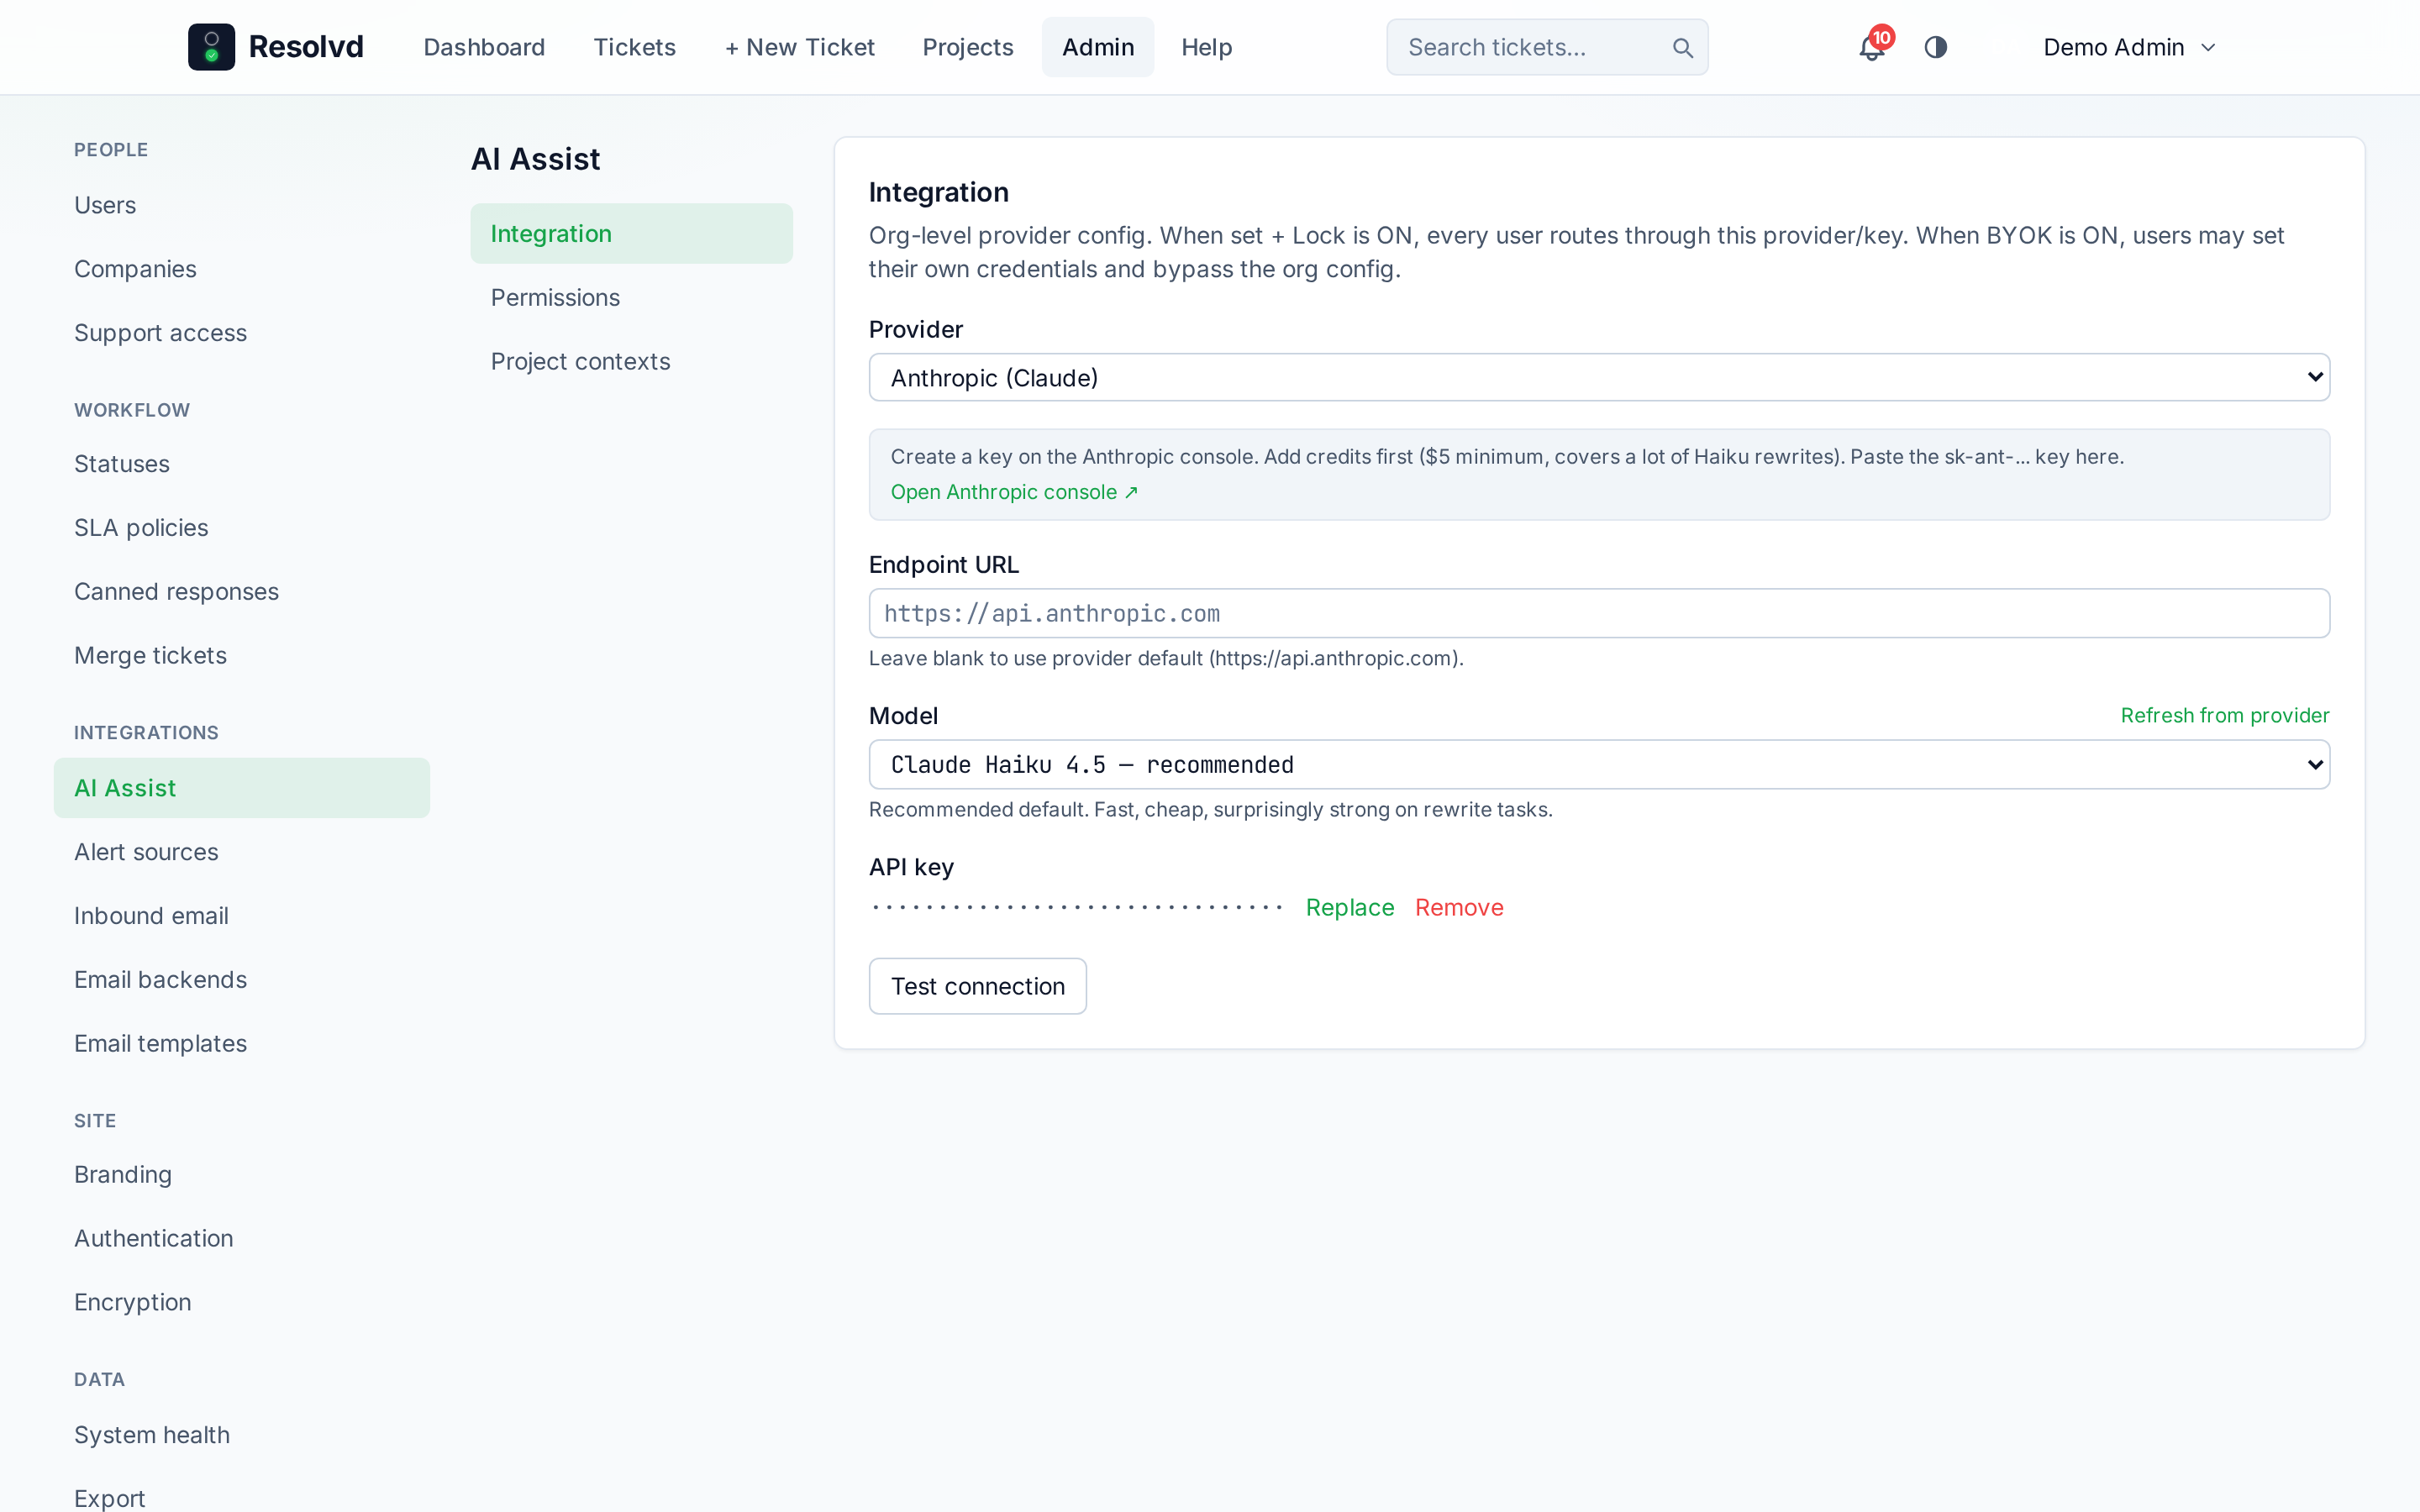Open the Provider dropdown
This screenshot has height=1512, width=2420.
[x=1599, y=377]
